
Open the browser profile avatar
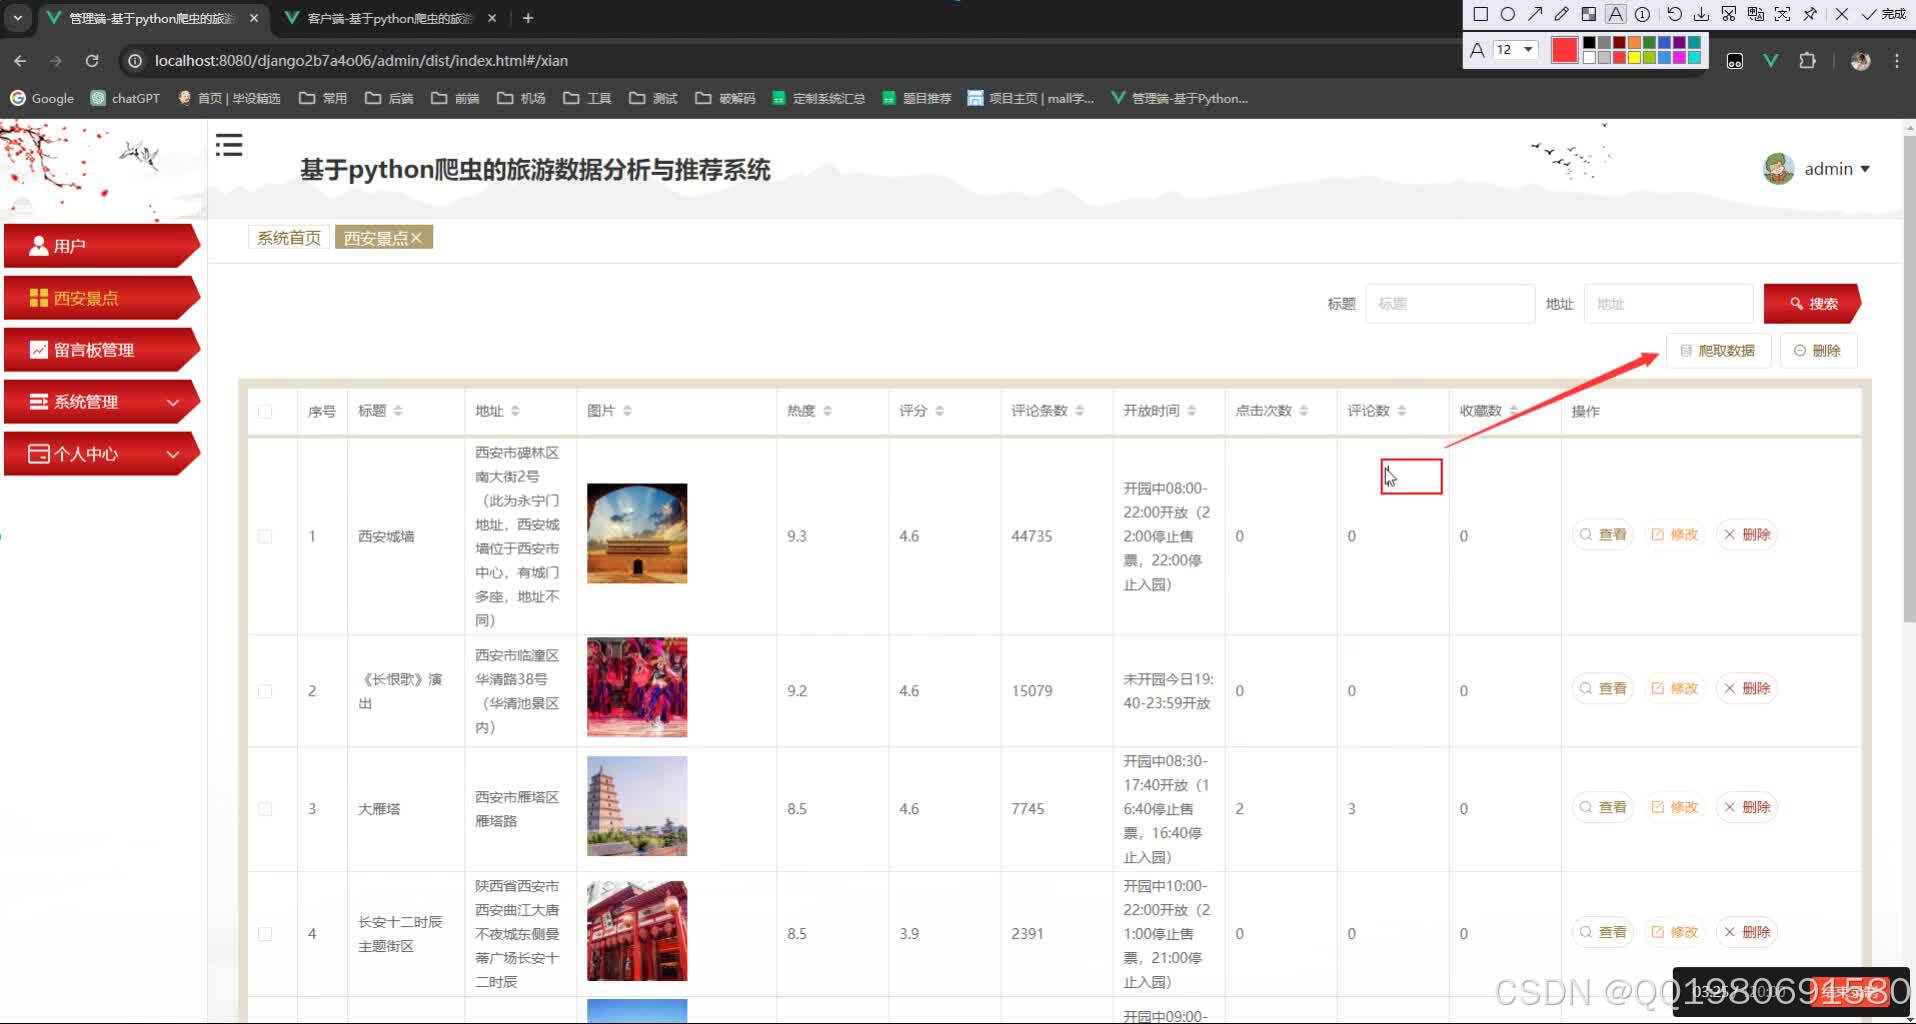click(x=1861, y=61)
